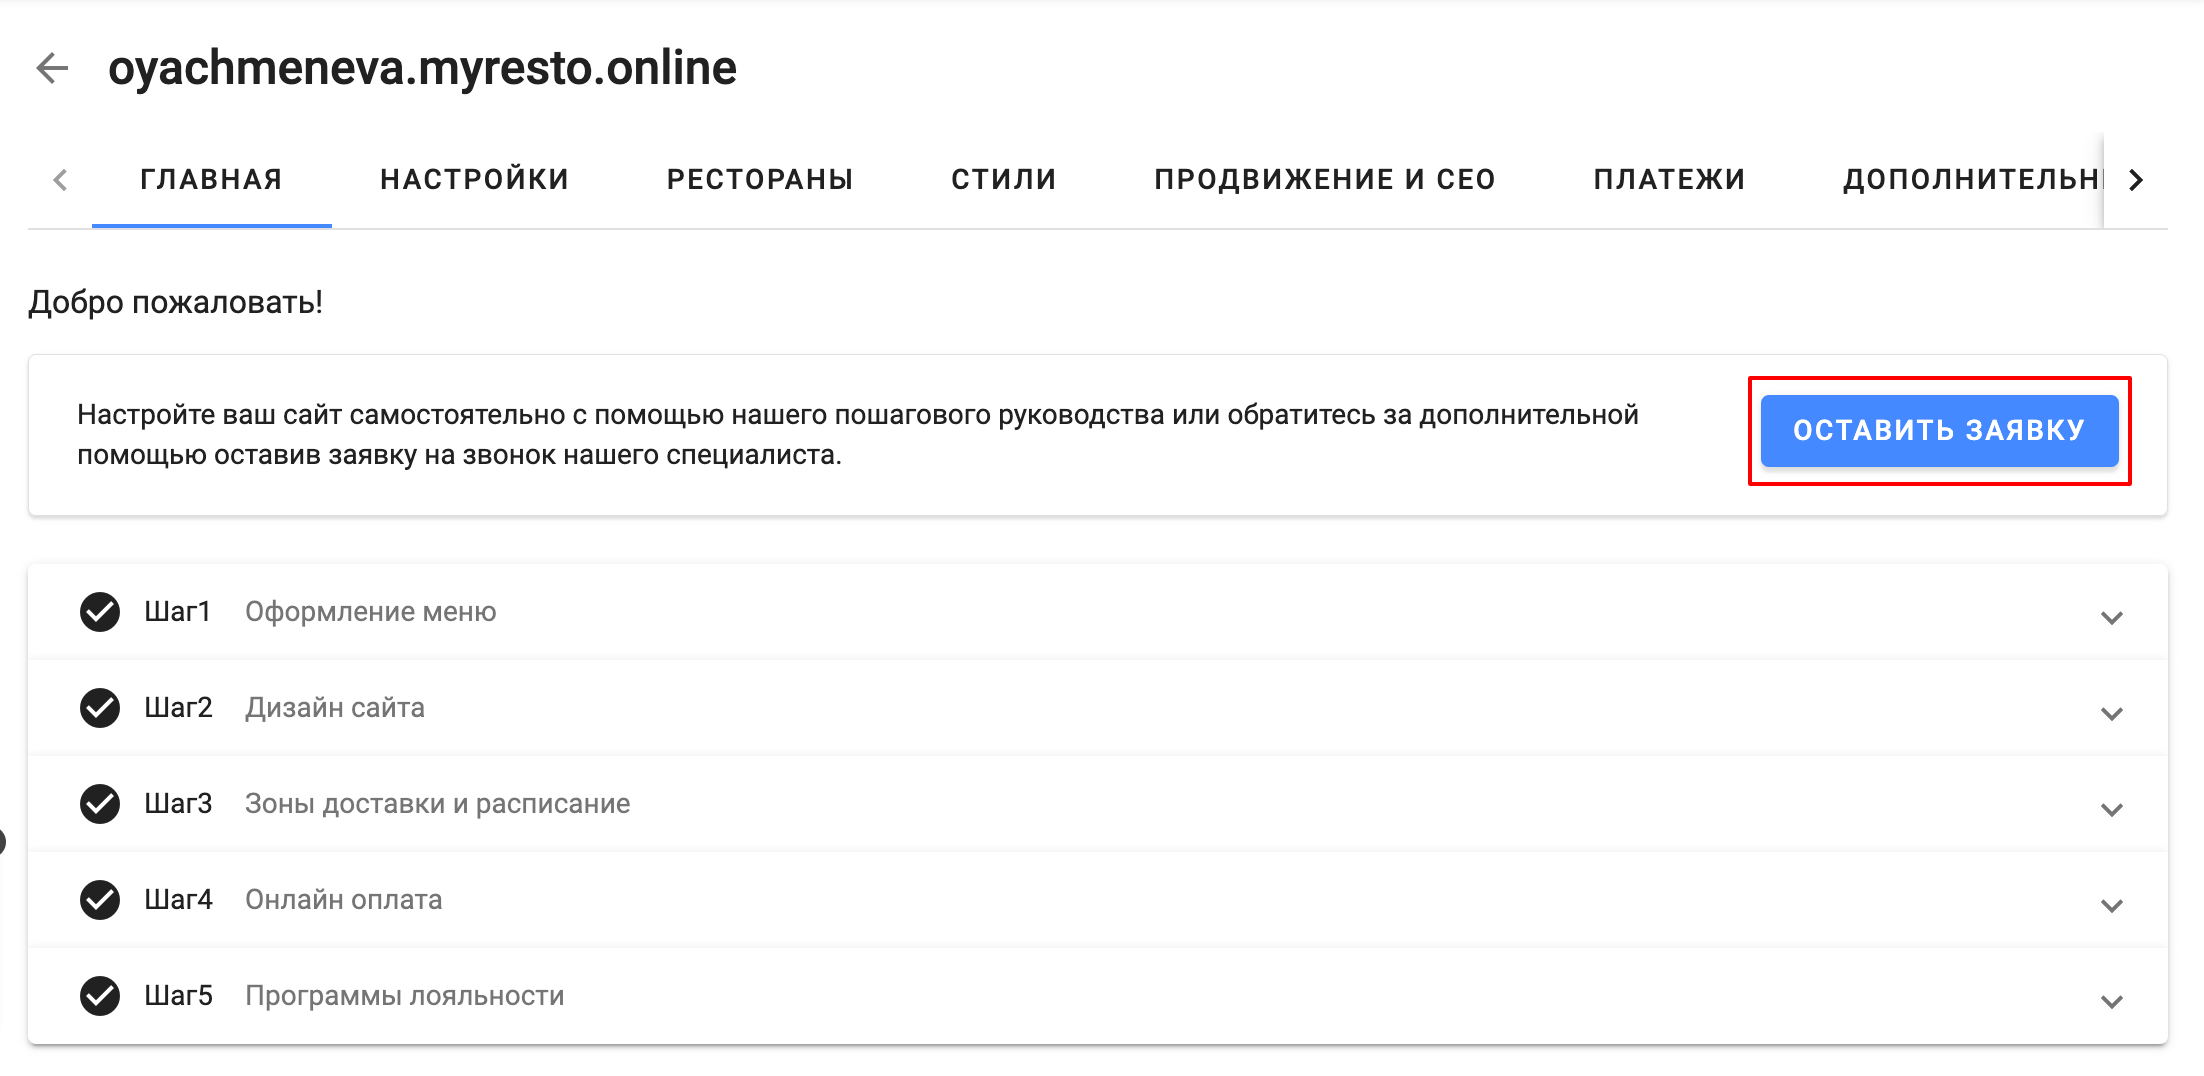
Task: Click the completed checkmark icon for Шаг4
Action: [99, 899]
